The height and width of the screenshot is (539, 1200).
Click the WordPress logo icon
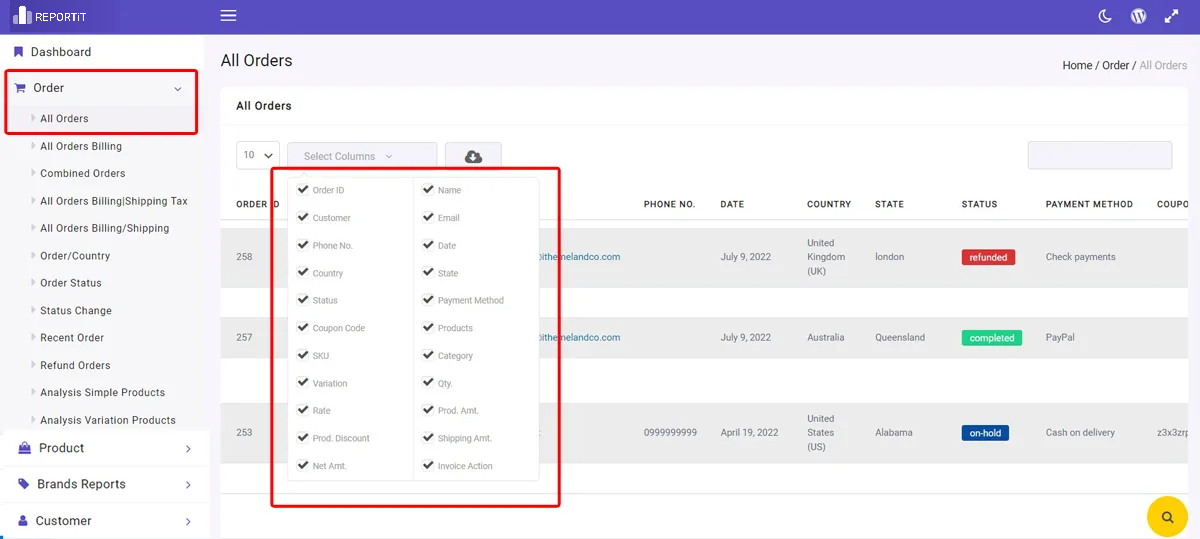click(1138, 16)
